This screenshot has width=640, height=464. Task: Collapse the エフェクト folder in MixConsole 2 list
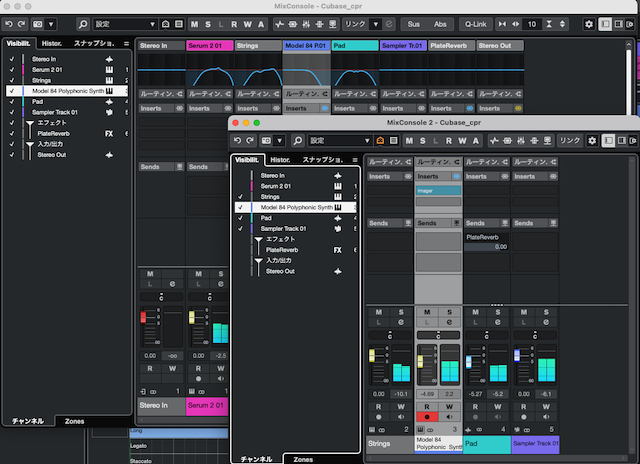coord(259,240)
